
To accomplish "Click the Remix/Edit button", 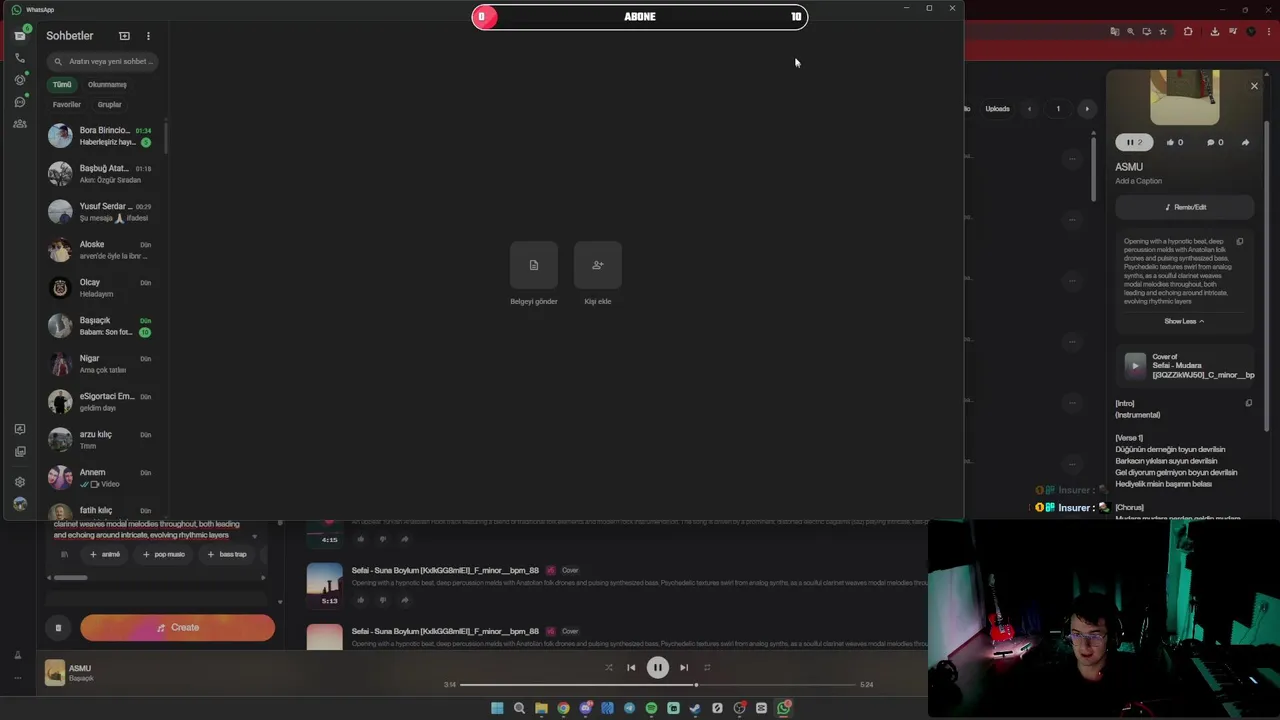I will point(1185,207).
